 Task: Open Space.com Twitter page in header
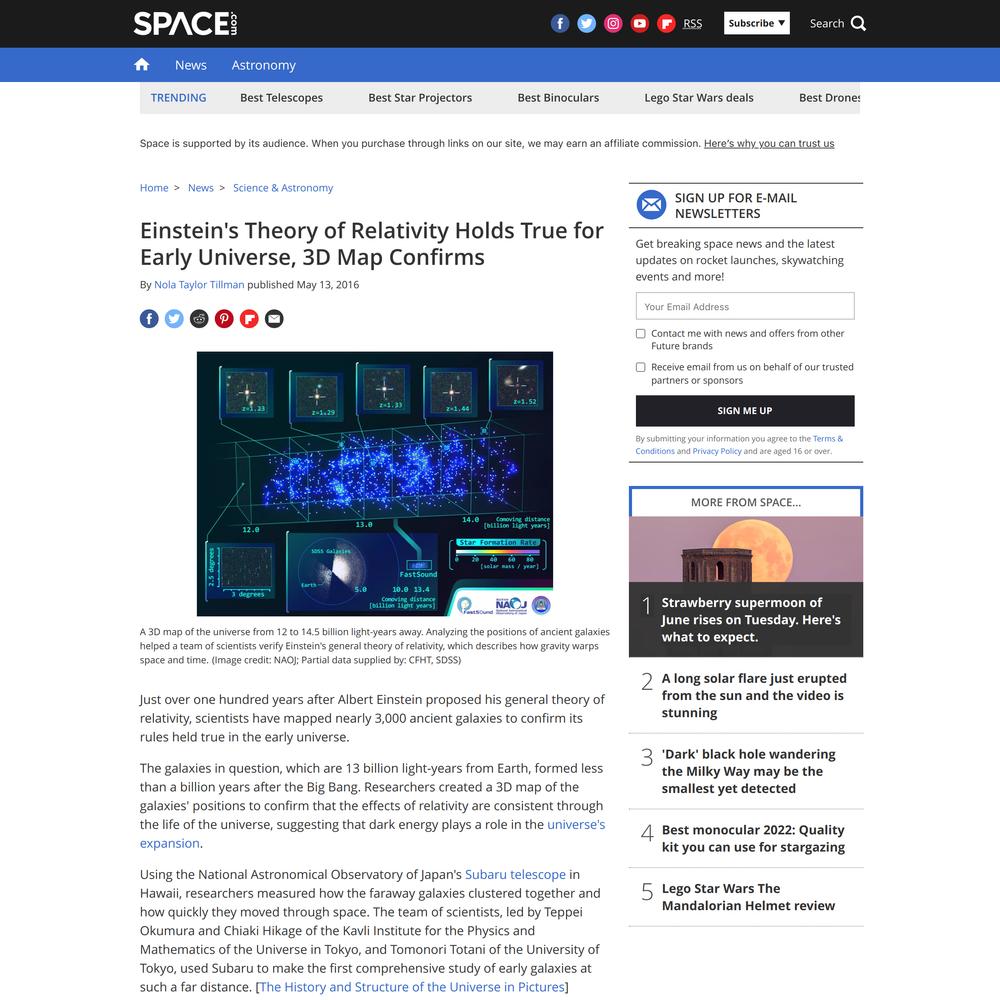(587, 24)
